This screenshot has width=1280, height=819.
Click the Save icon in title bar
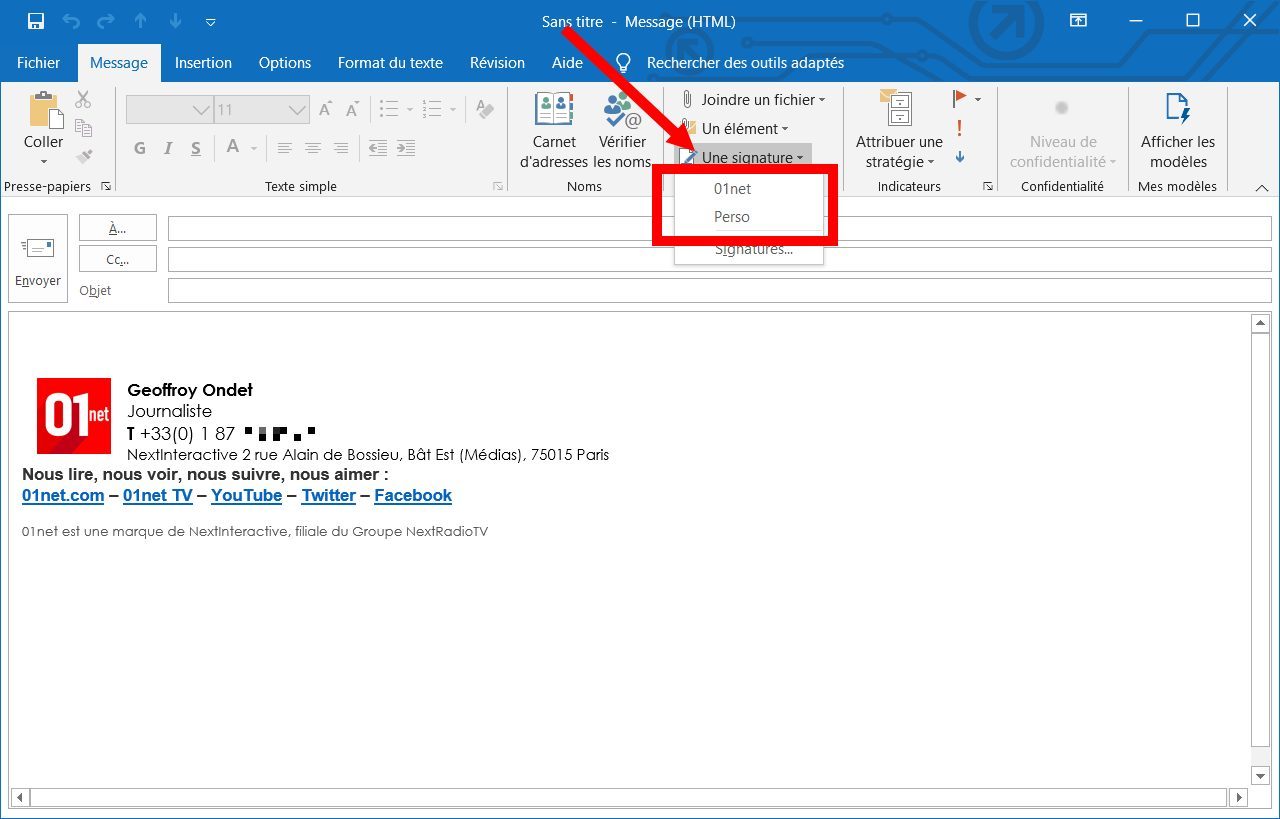[x=36, y=21]
